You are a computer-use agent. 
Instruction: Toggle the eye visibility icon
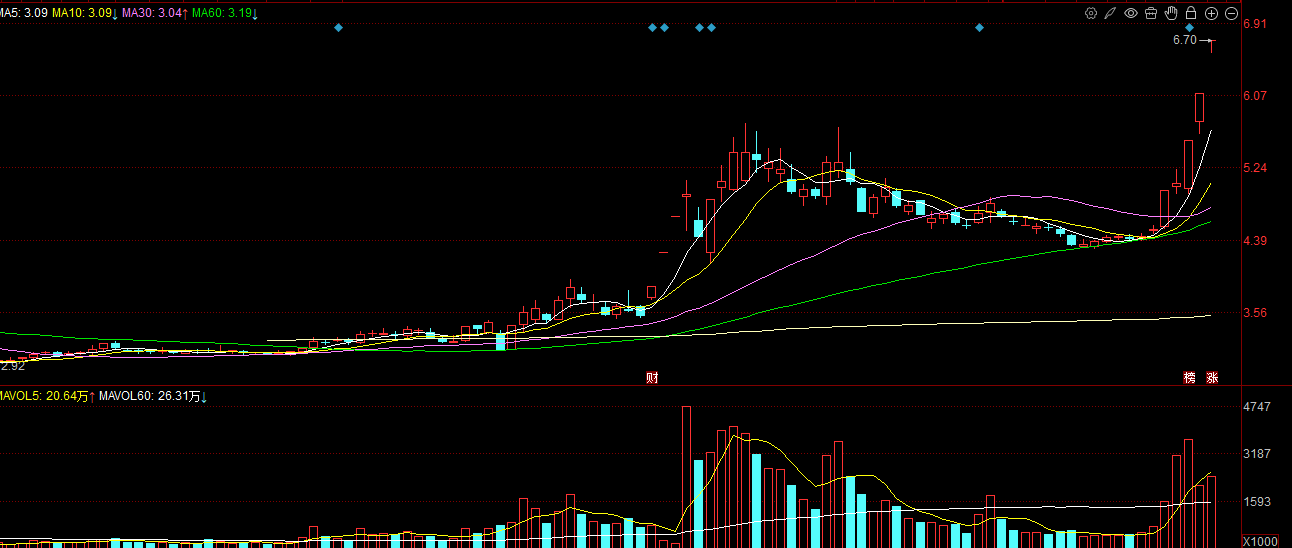coord(1131,13)
